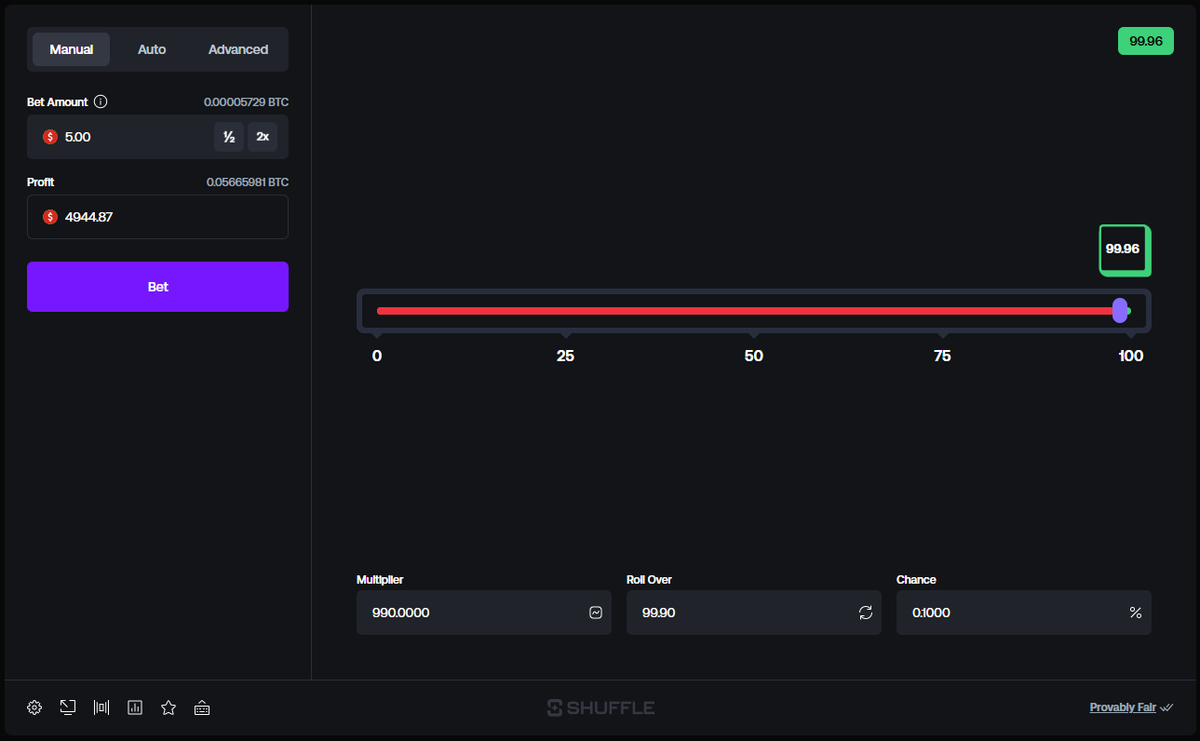Click the red slider track near 50
Viewport: 1200px width, 741px height.
(754, 311)
